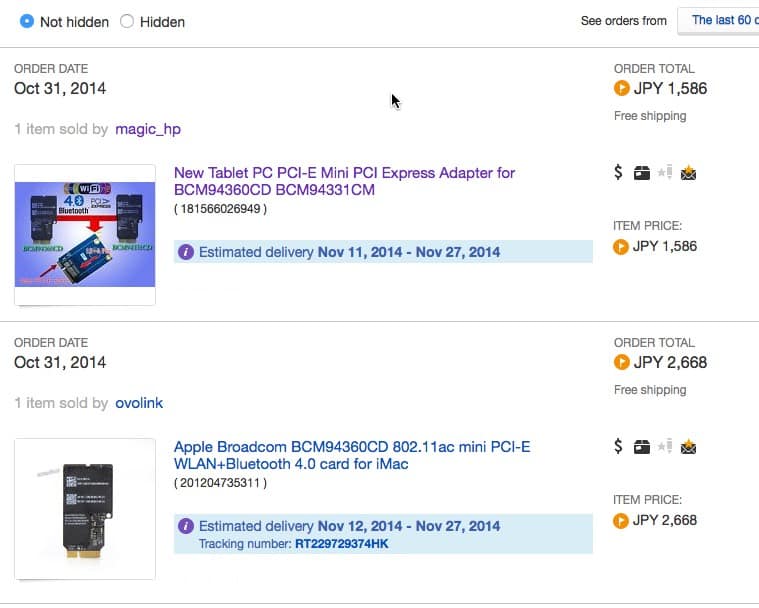Viewport: 759px width, 608px height.
Task: Click the paid dollar icon for the magic_hp order
Action: pos(619,173)
